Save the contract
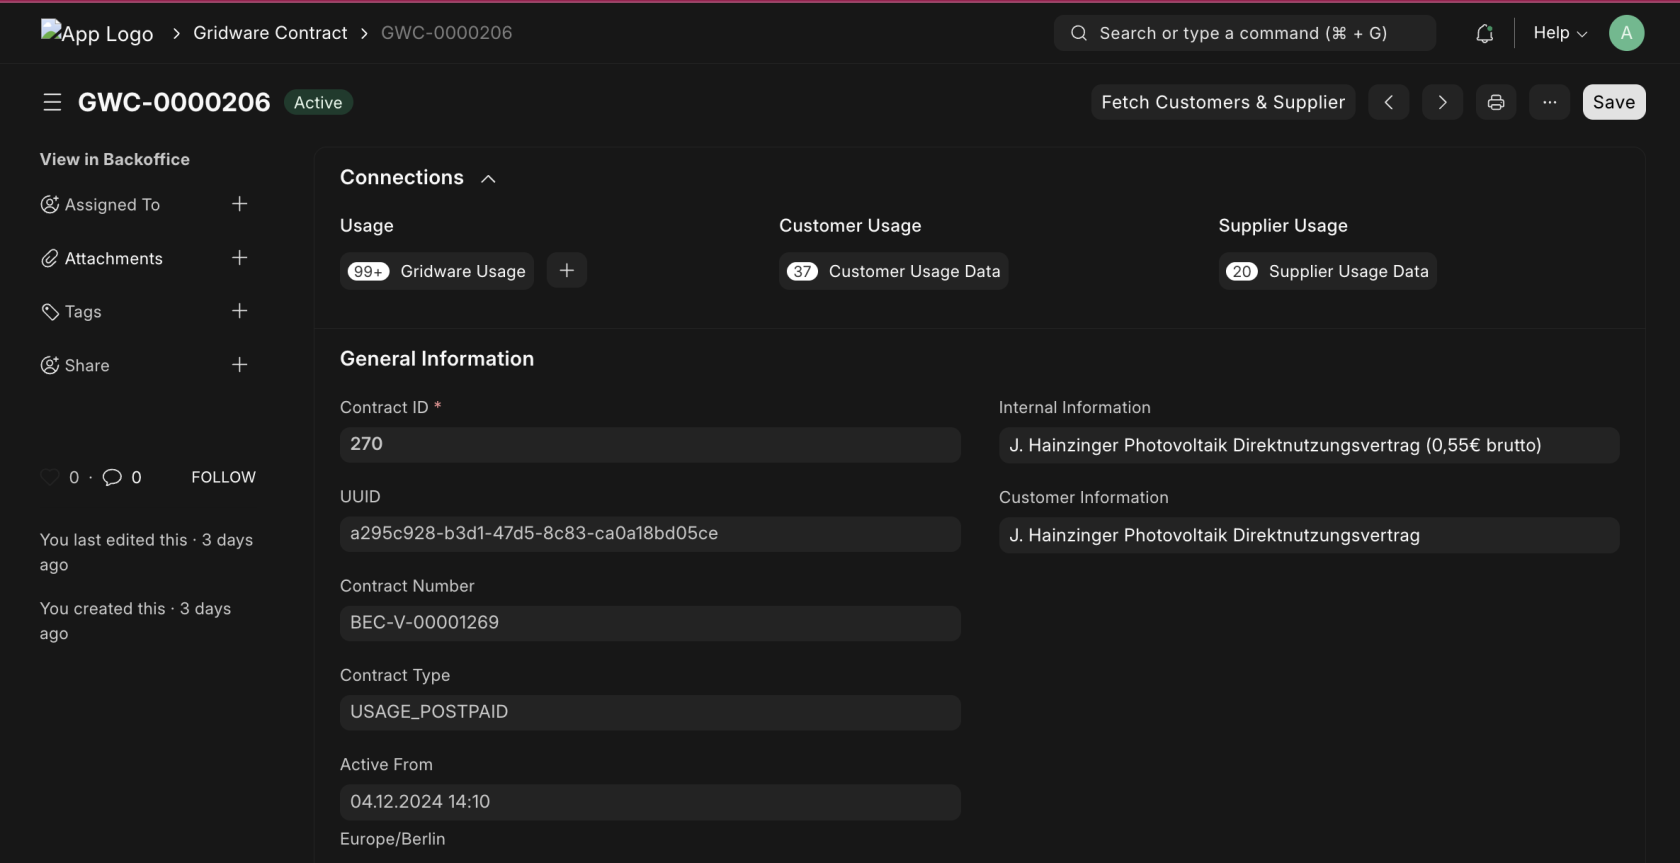The height and width of the screenshot is (863, 1680). point(1614,102)
